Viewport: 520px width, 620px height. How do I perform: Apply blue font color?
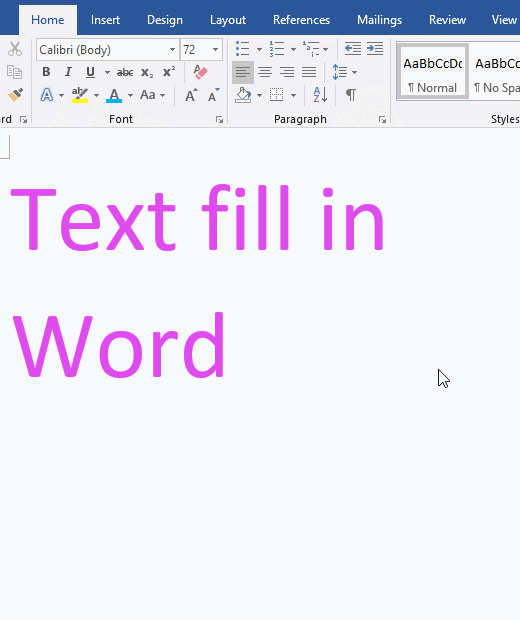click(114, 95)
